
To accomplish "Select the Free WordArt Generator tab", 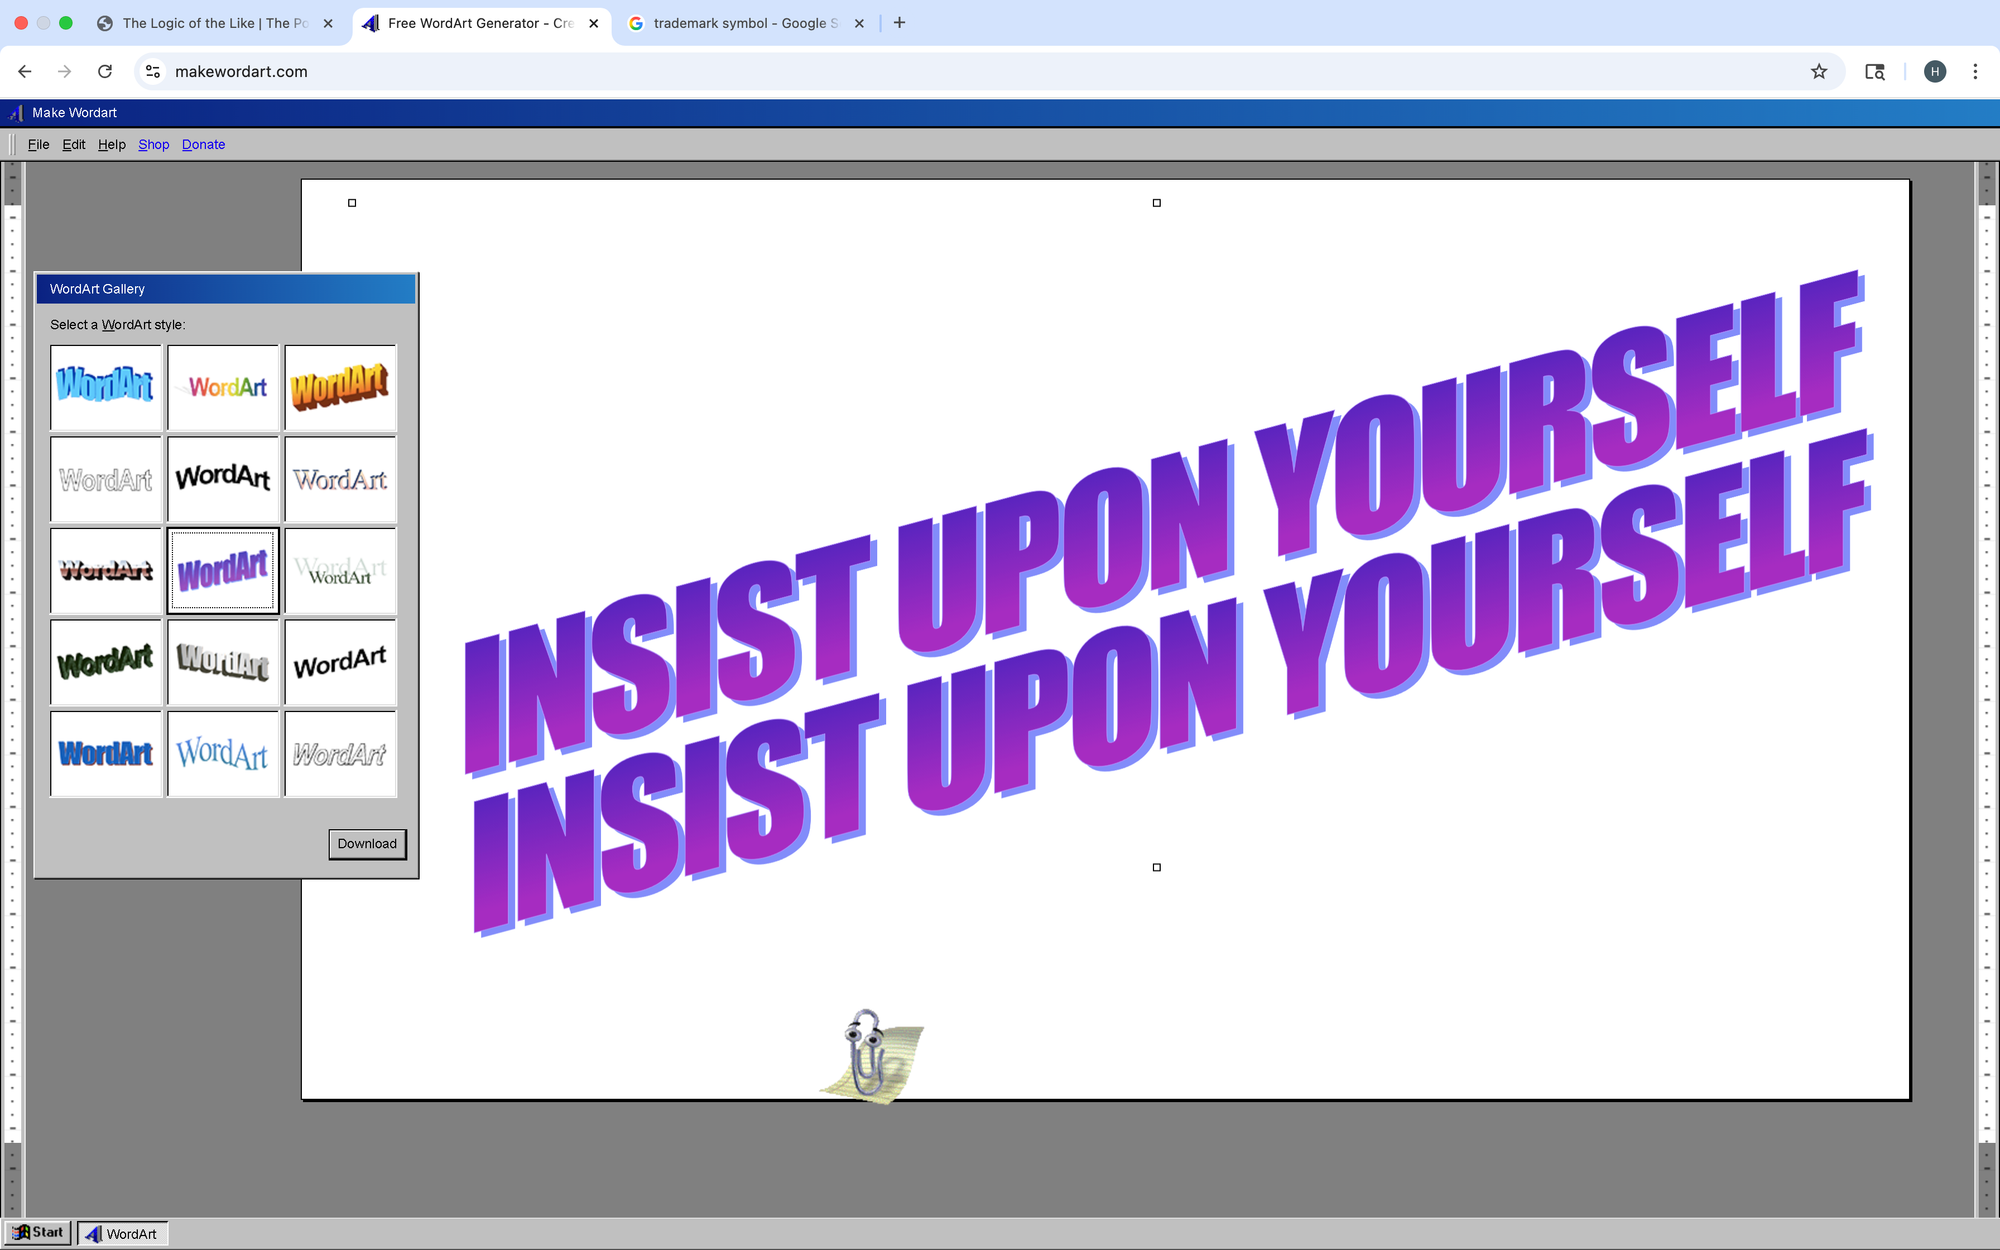I will coord(480,23).
